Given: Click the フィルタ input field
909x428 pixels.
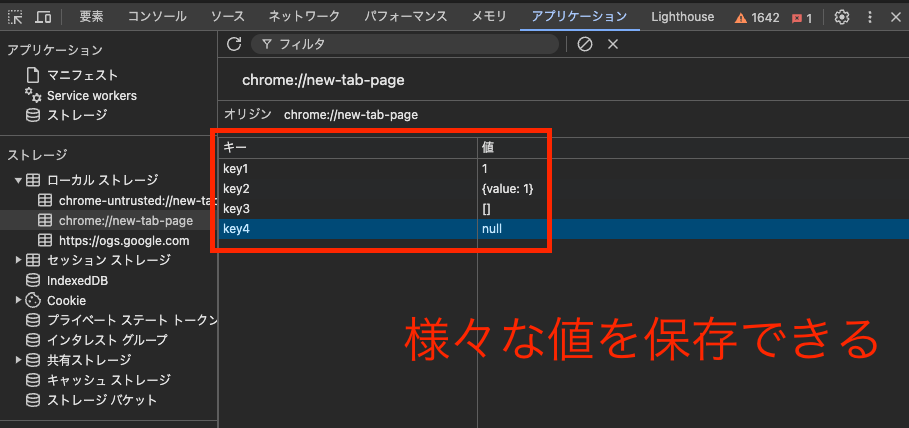Looking at the screenshot, I should pos(405,44).
